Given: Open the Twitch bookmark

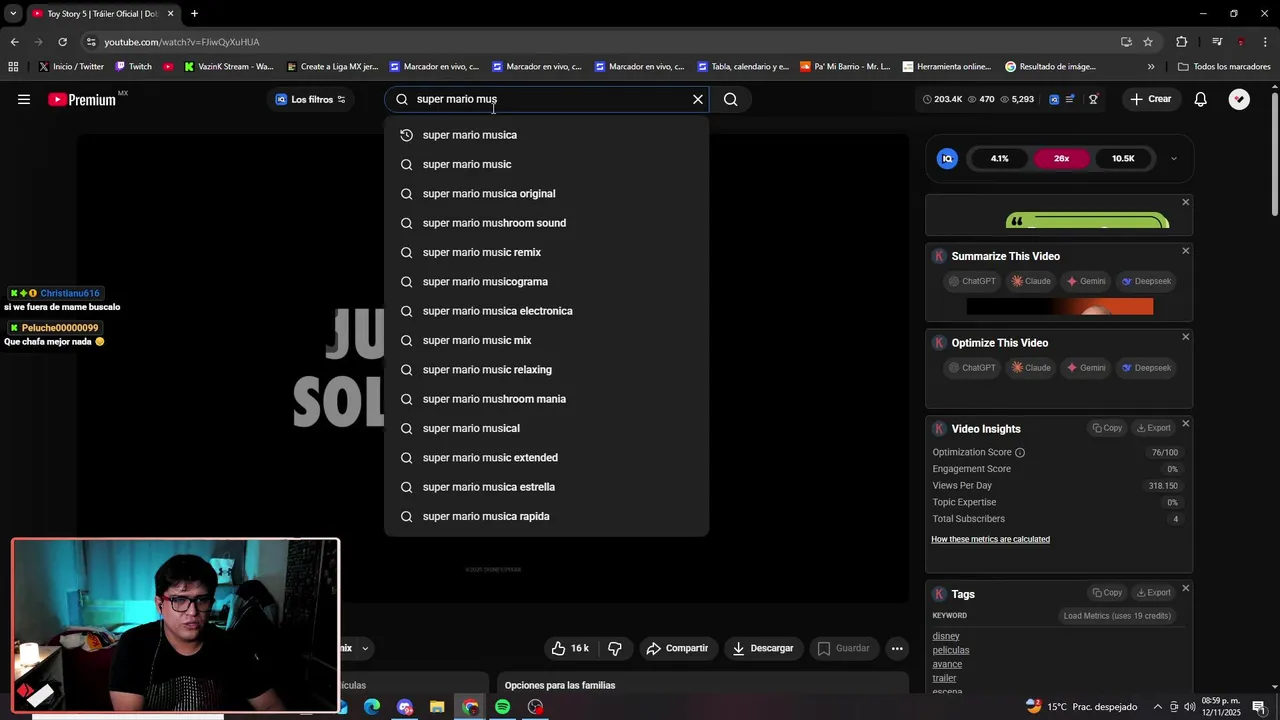Looking at the screenshot, I should pyautogui.click(x=134, y=67).
